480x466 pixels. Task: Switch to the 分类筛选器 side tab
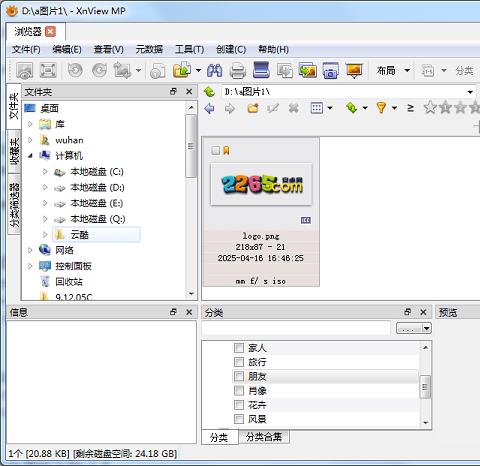point(14,205)
